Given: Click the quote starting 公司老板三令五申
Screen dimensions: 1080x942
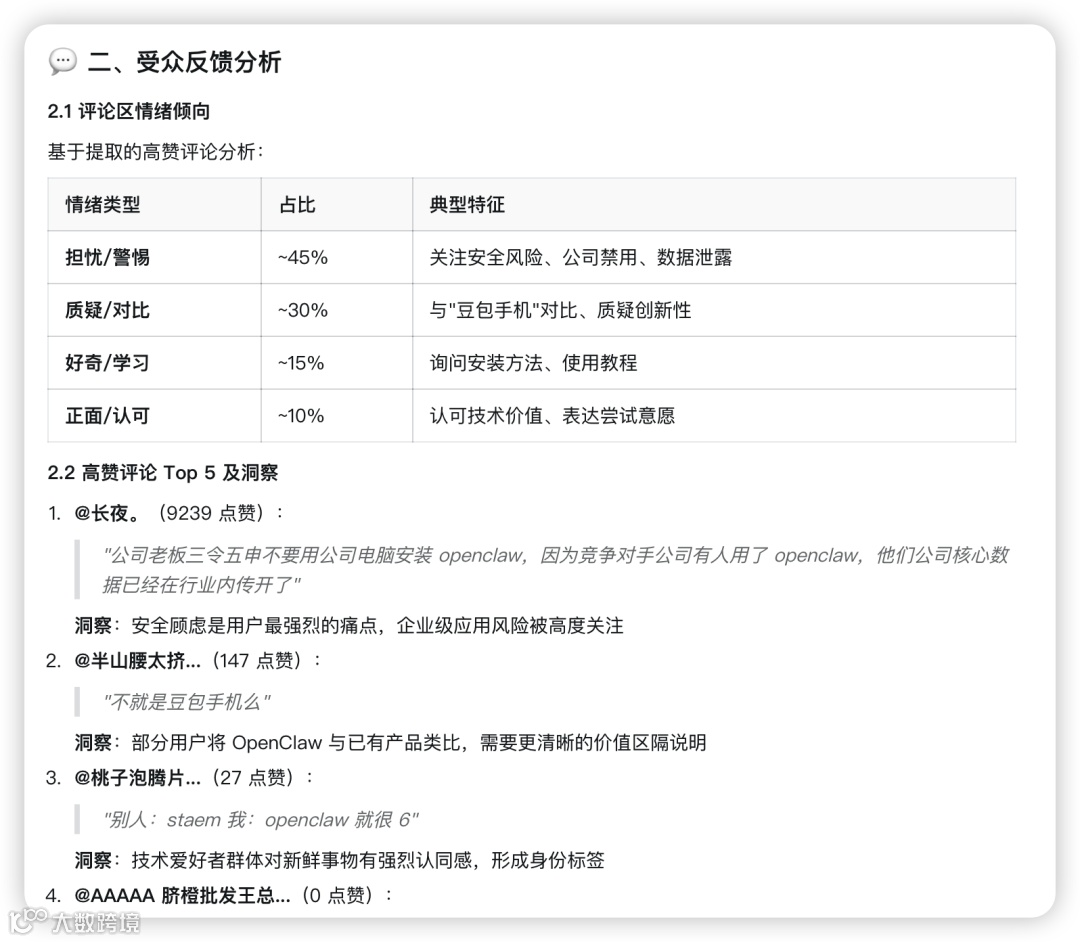Looking at the screenshot, I should click(555, 570).
